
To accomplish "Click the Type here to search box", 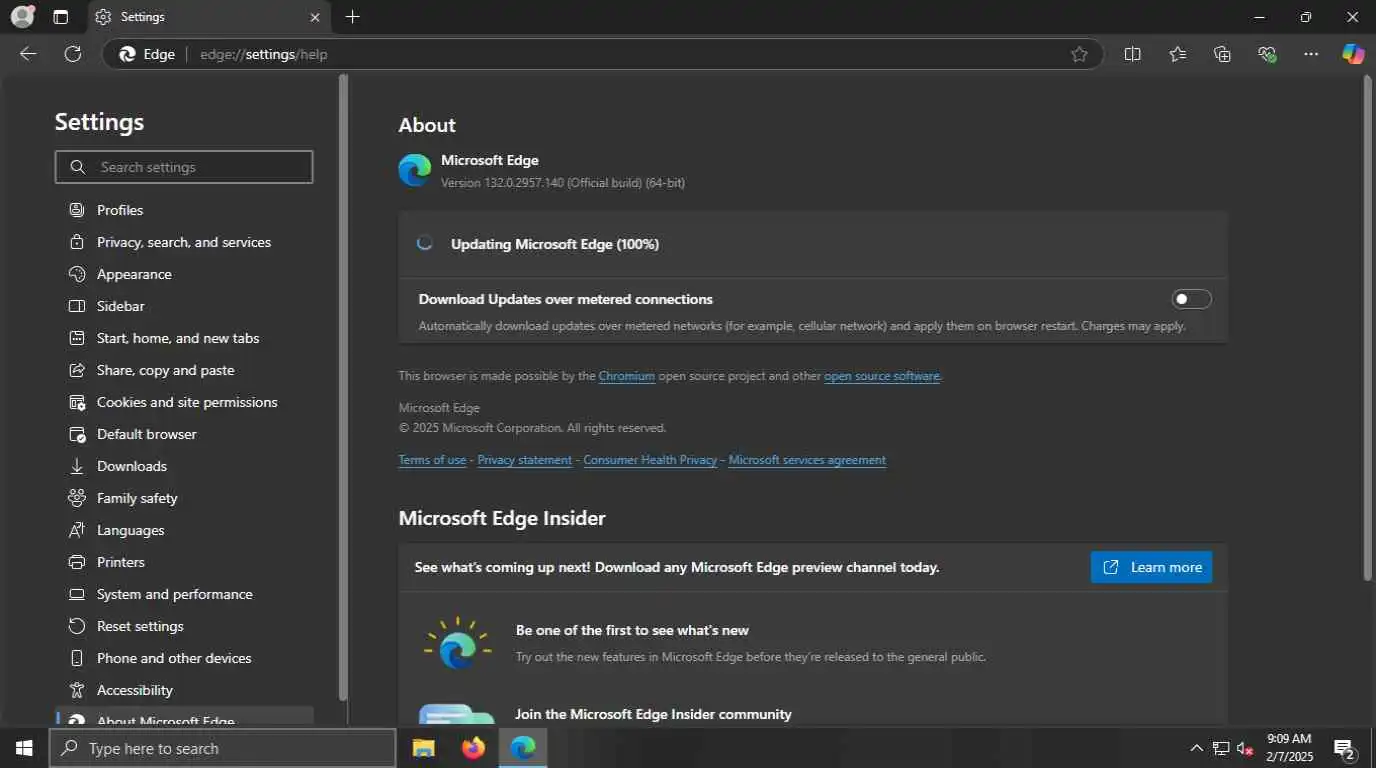I will pos(222,748).
